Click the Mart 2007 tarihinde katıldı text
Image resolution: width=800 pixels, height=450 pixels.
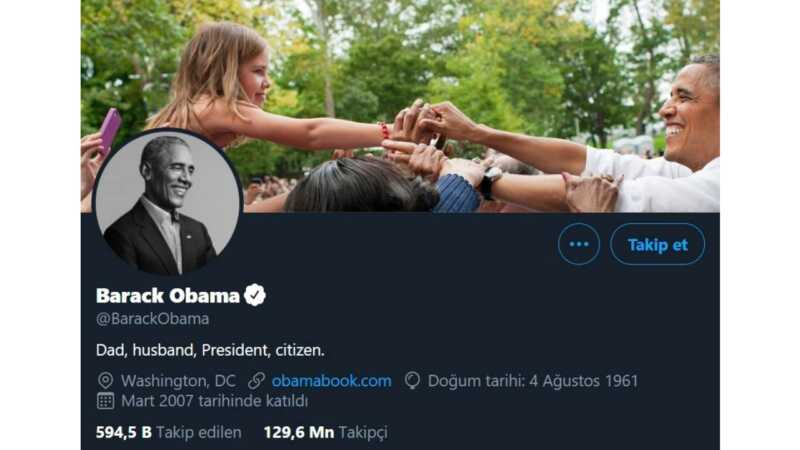214,401
